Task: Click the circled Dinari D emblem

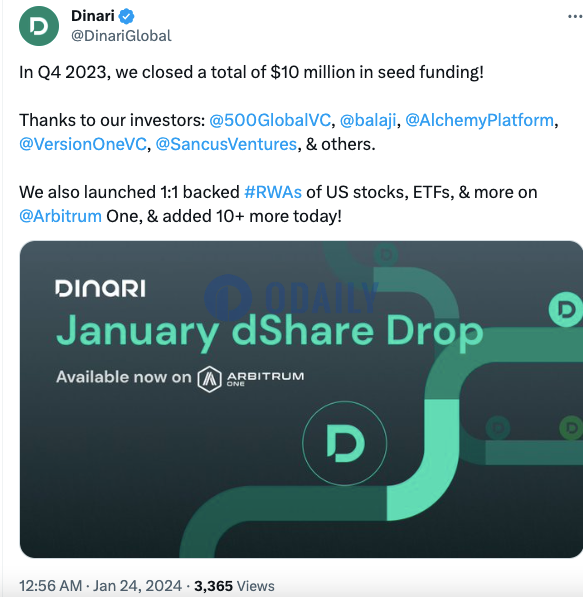Action: [345, 443]
